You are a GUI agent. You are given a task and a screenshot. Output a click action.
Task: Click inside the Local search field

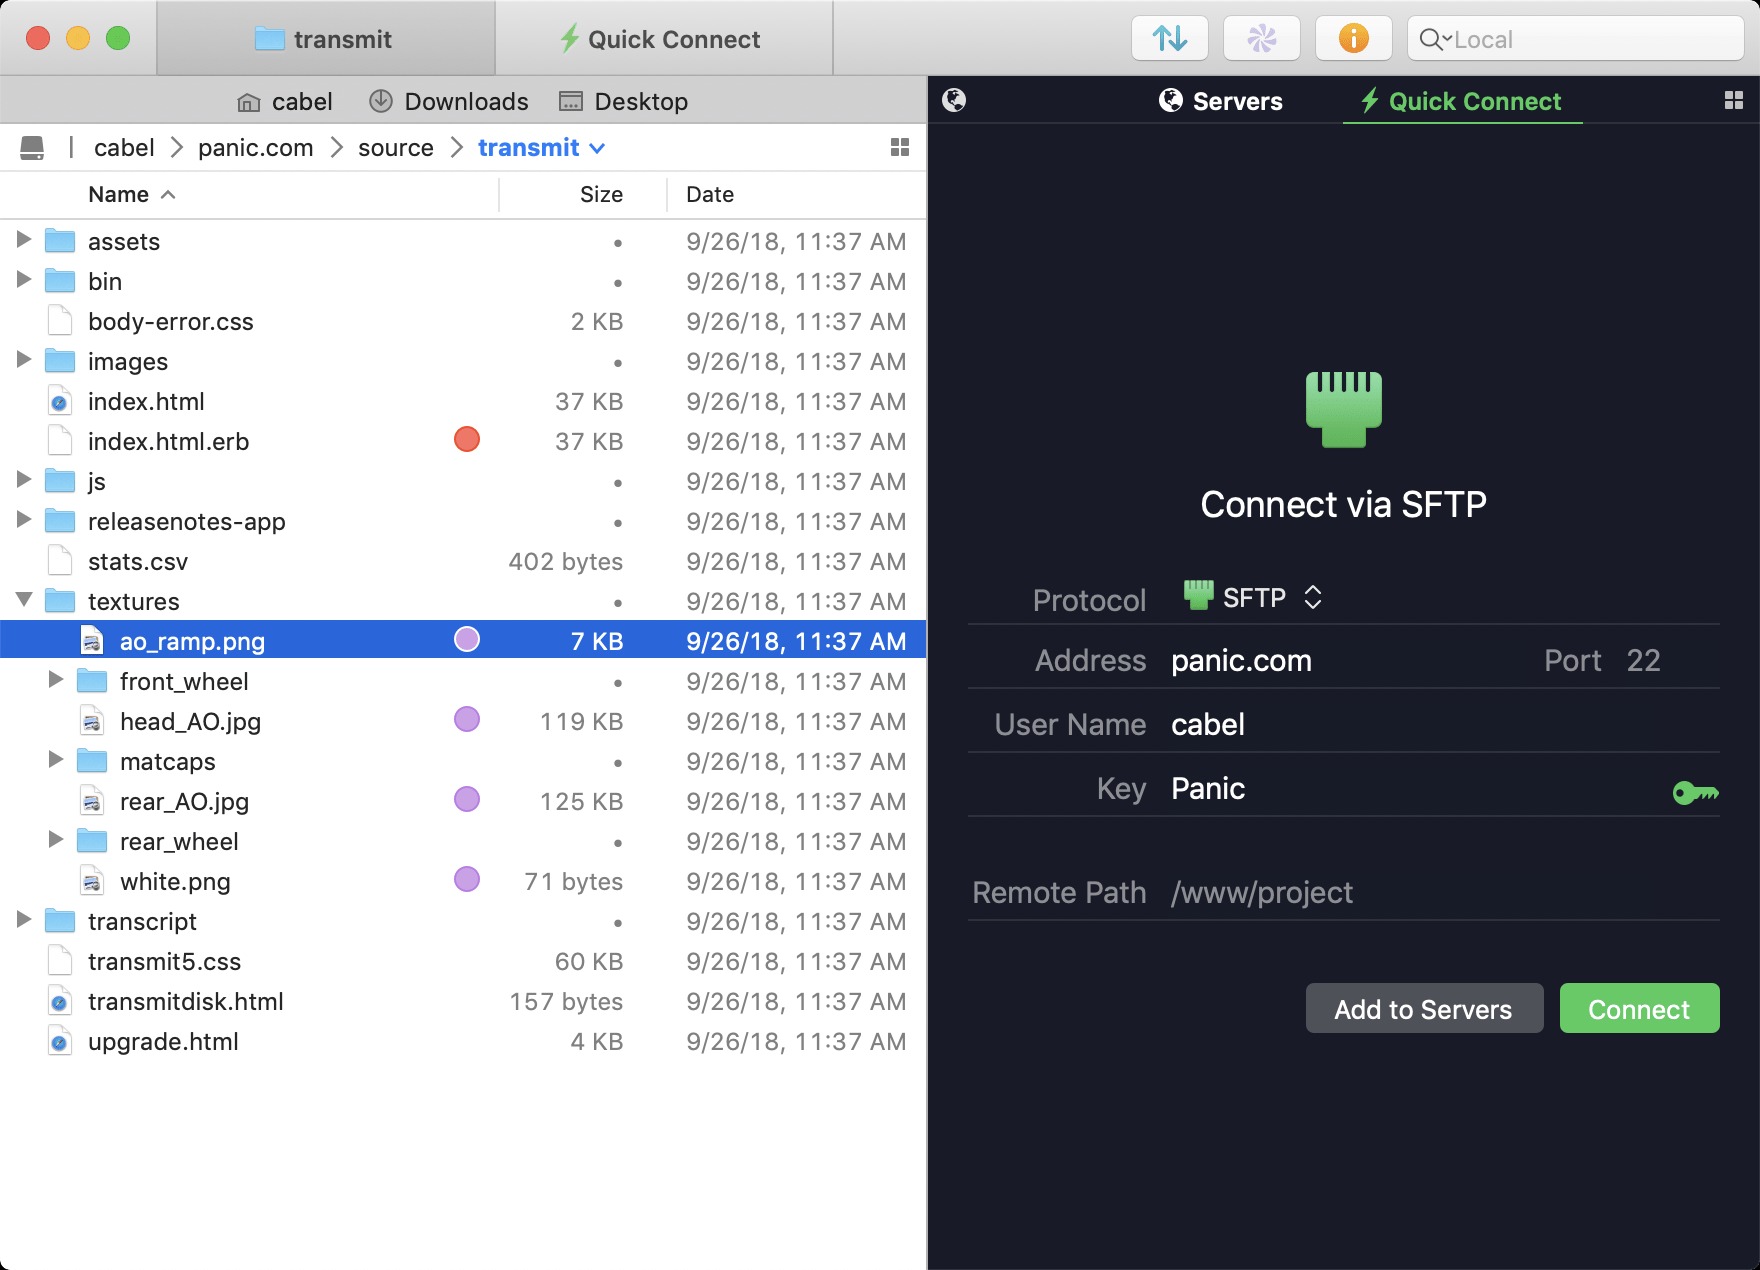(x=1573, y=39)
